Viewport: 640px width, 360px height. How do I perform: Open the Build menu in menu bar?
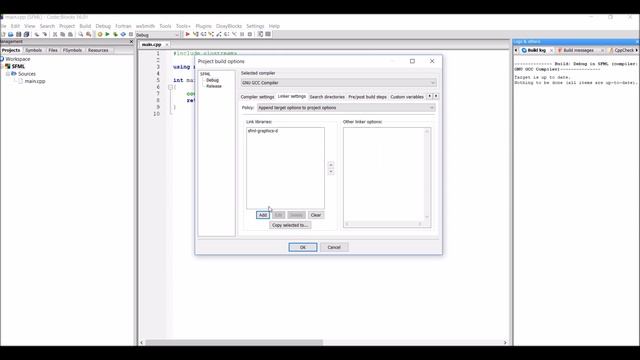(85, 26)
